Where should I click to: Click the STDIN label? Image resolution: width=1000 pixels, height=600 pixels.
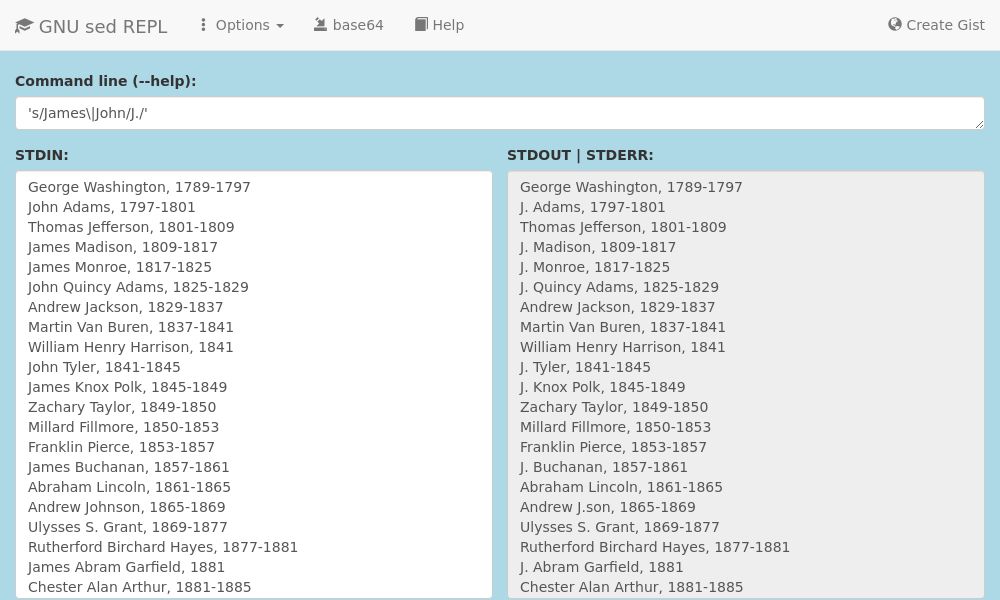click(41, 155)
